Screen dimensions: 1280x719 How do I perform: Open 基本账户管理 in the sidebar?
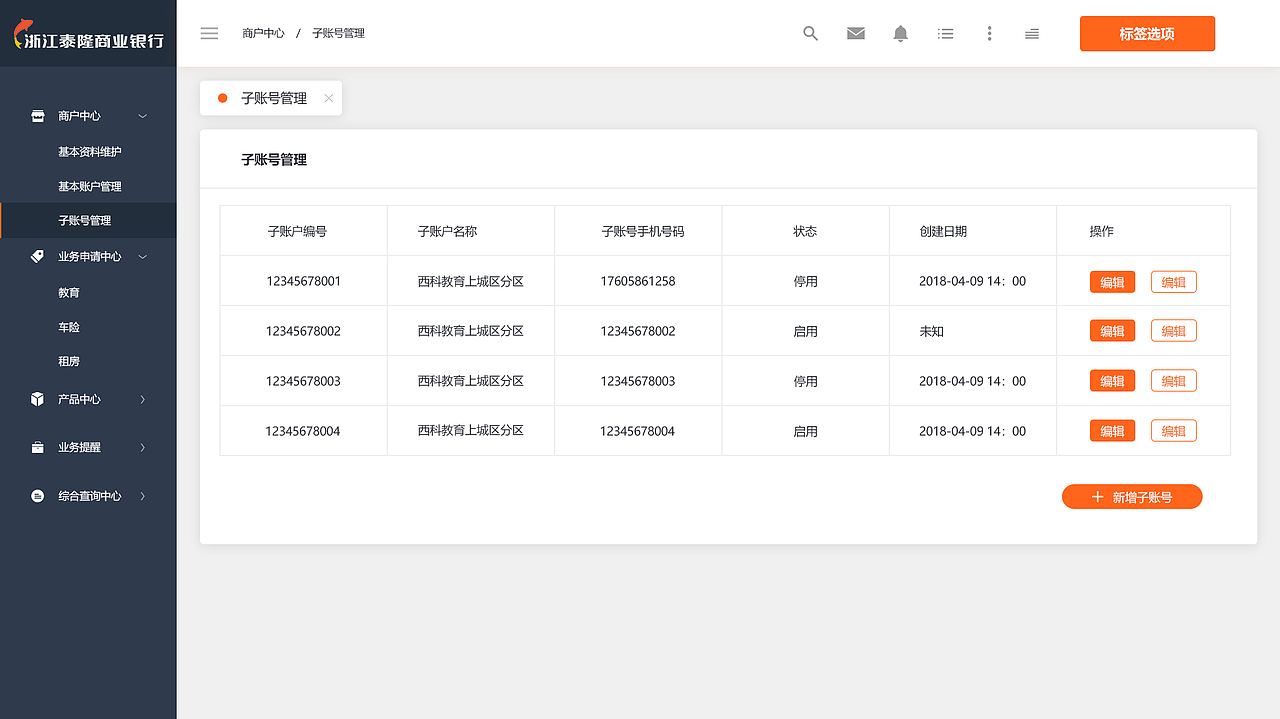tap(89, 187)
